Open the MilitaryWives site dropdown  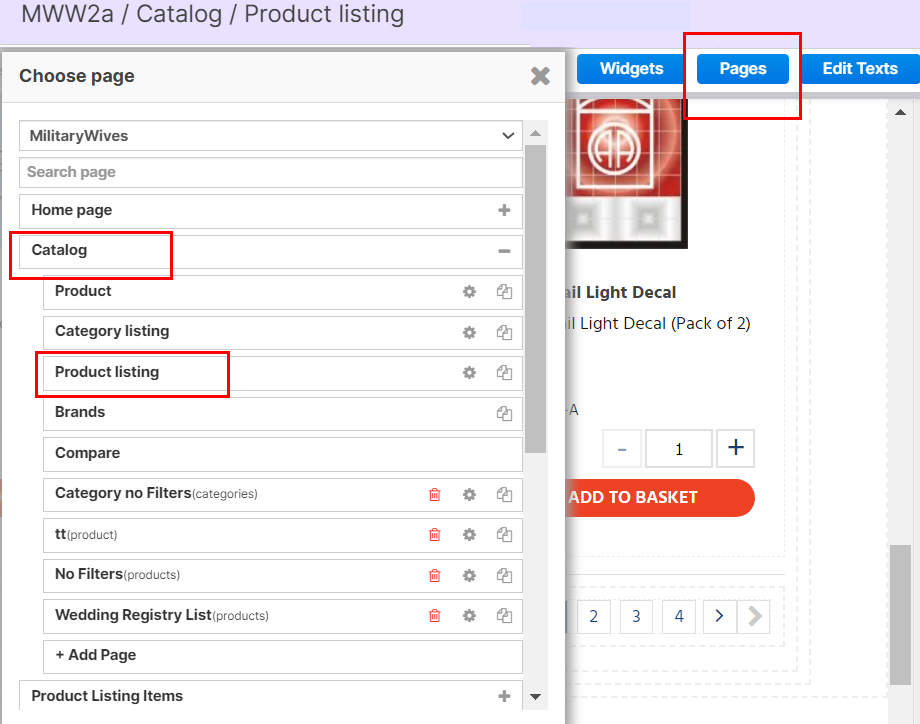(270, 136)
